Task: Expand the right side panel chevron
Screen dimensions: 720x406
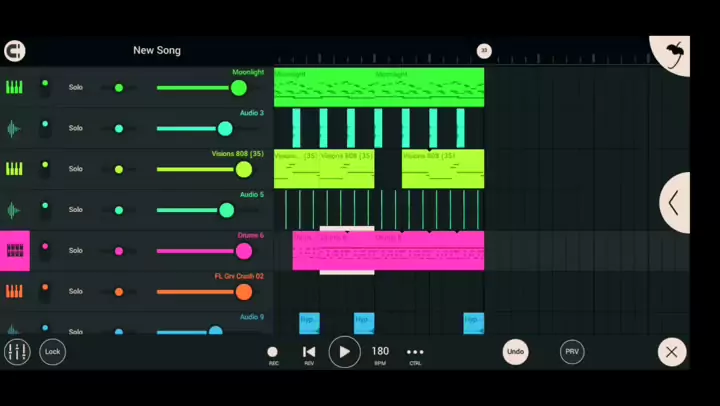Action: [675, 203]
